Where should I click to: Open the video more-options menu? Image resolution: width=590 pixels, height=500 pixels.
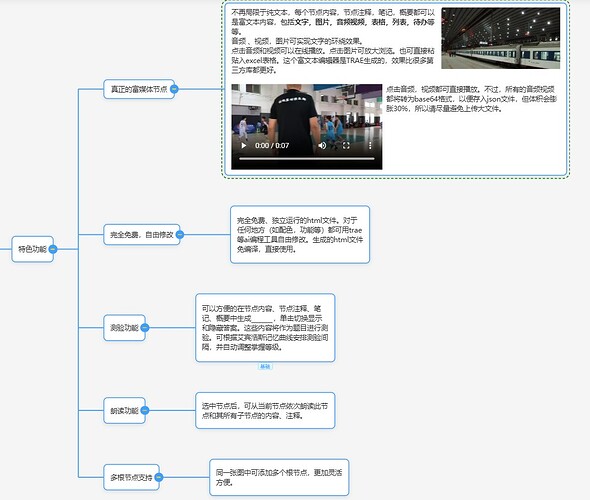coord(370,146)
